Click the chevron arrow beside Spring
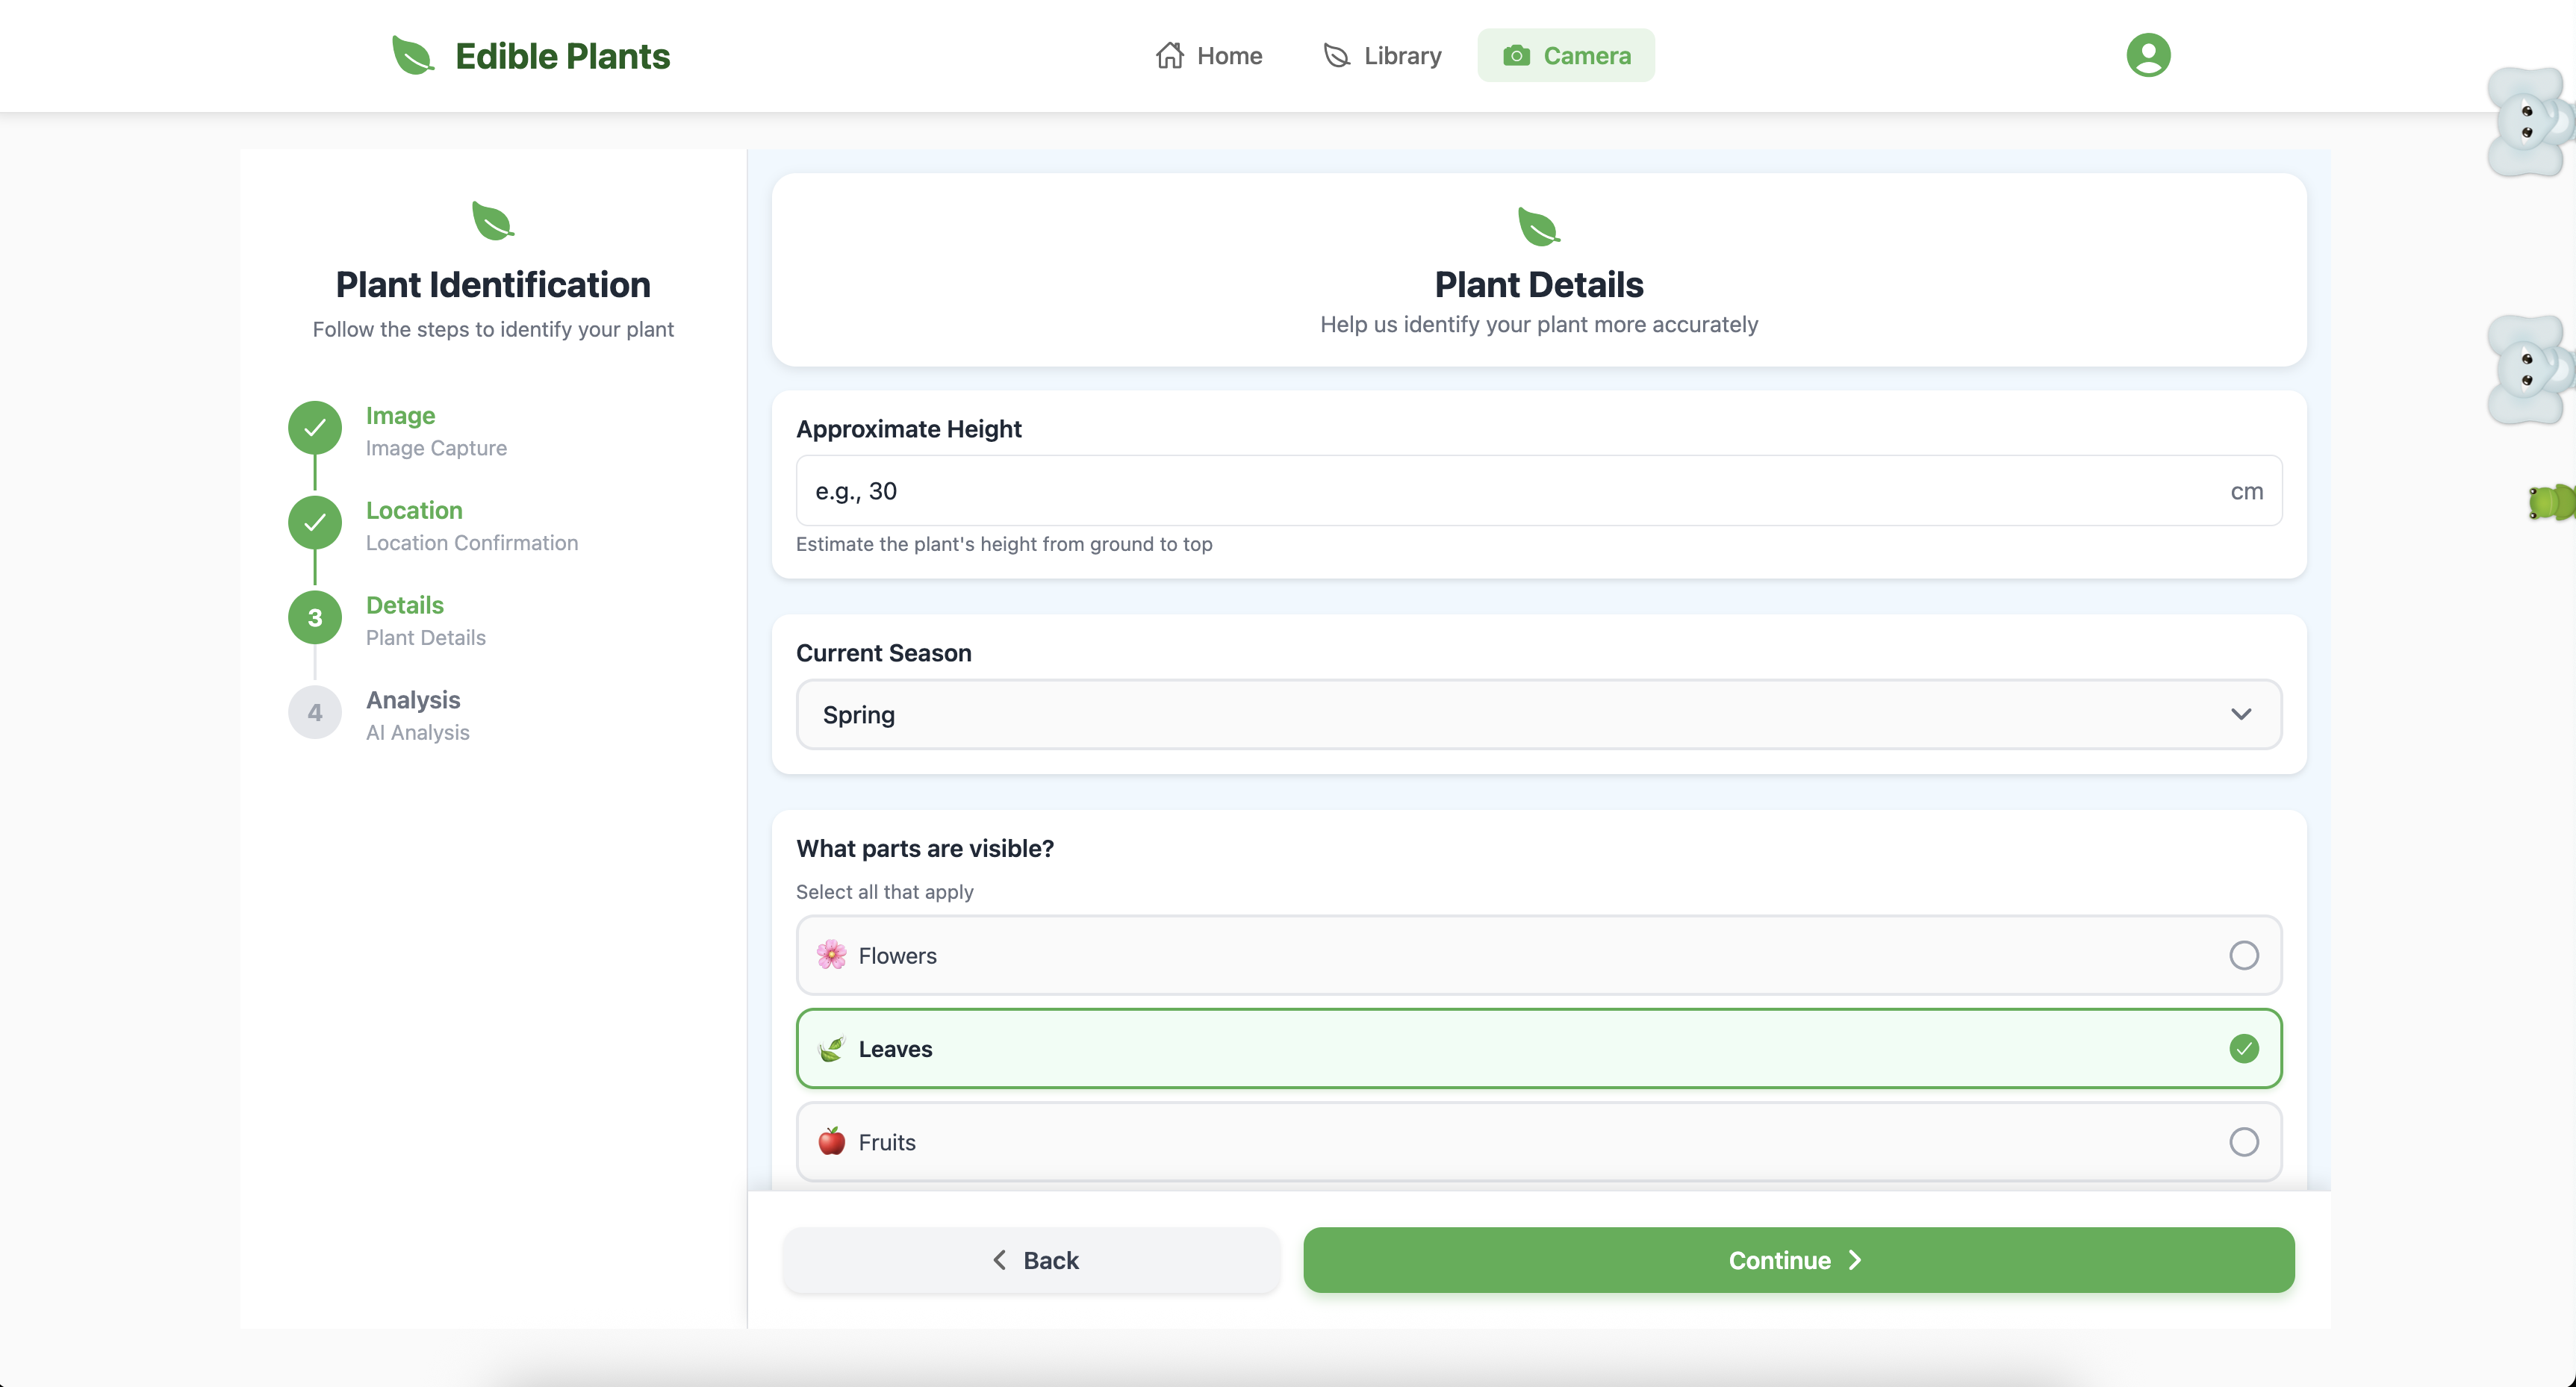Viewport: 2576px width, 1387px height. tap(2241, 714)
